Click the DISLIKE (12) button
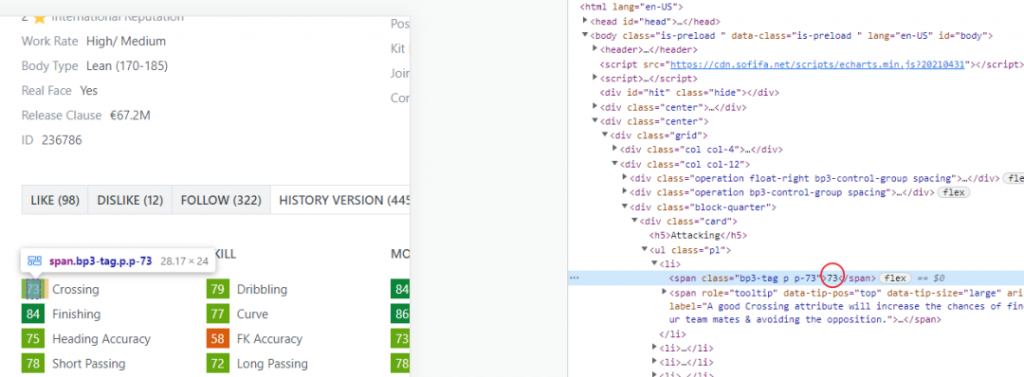 click(130, 200)
